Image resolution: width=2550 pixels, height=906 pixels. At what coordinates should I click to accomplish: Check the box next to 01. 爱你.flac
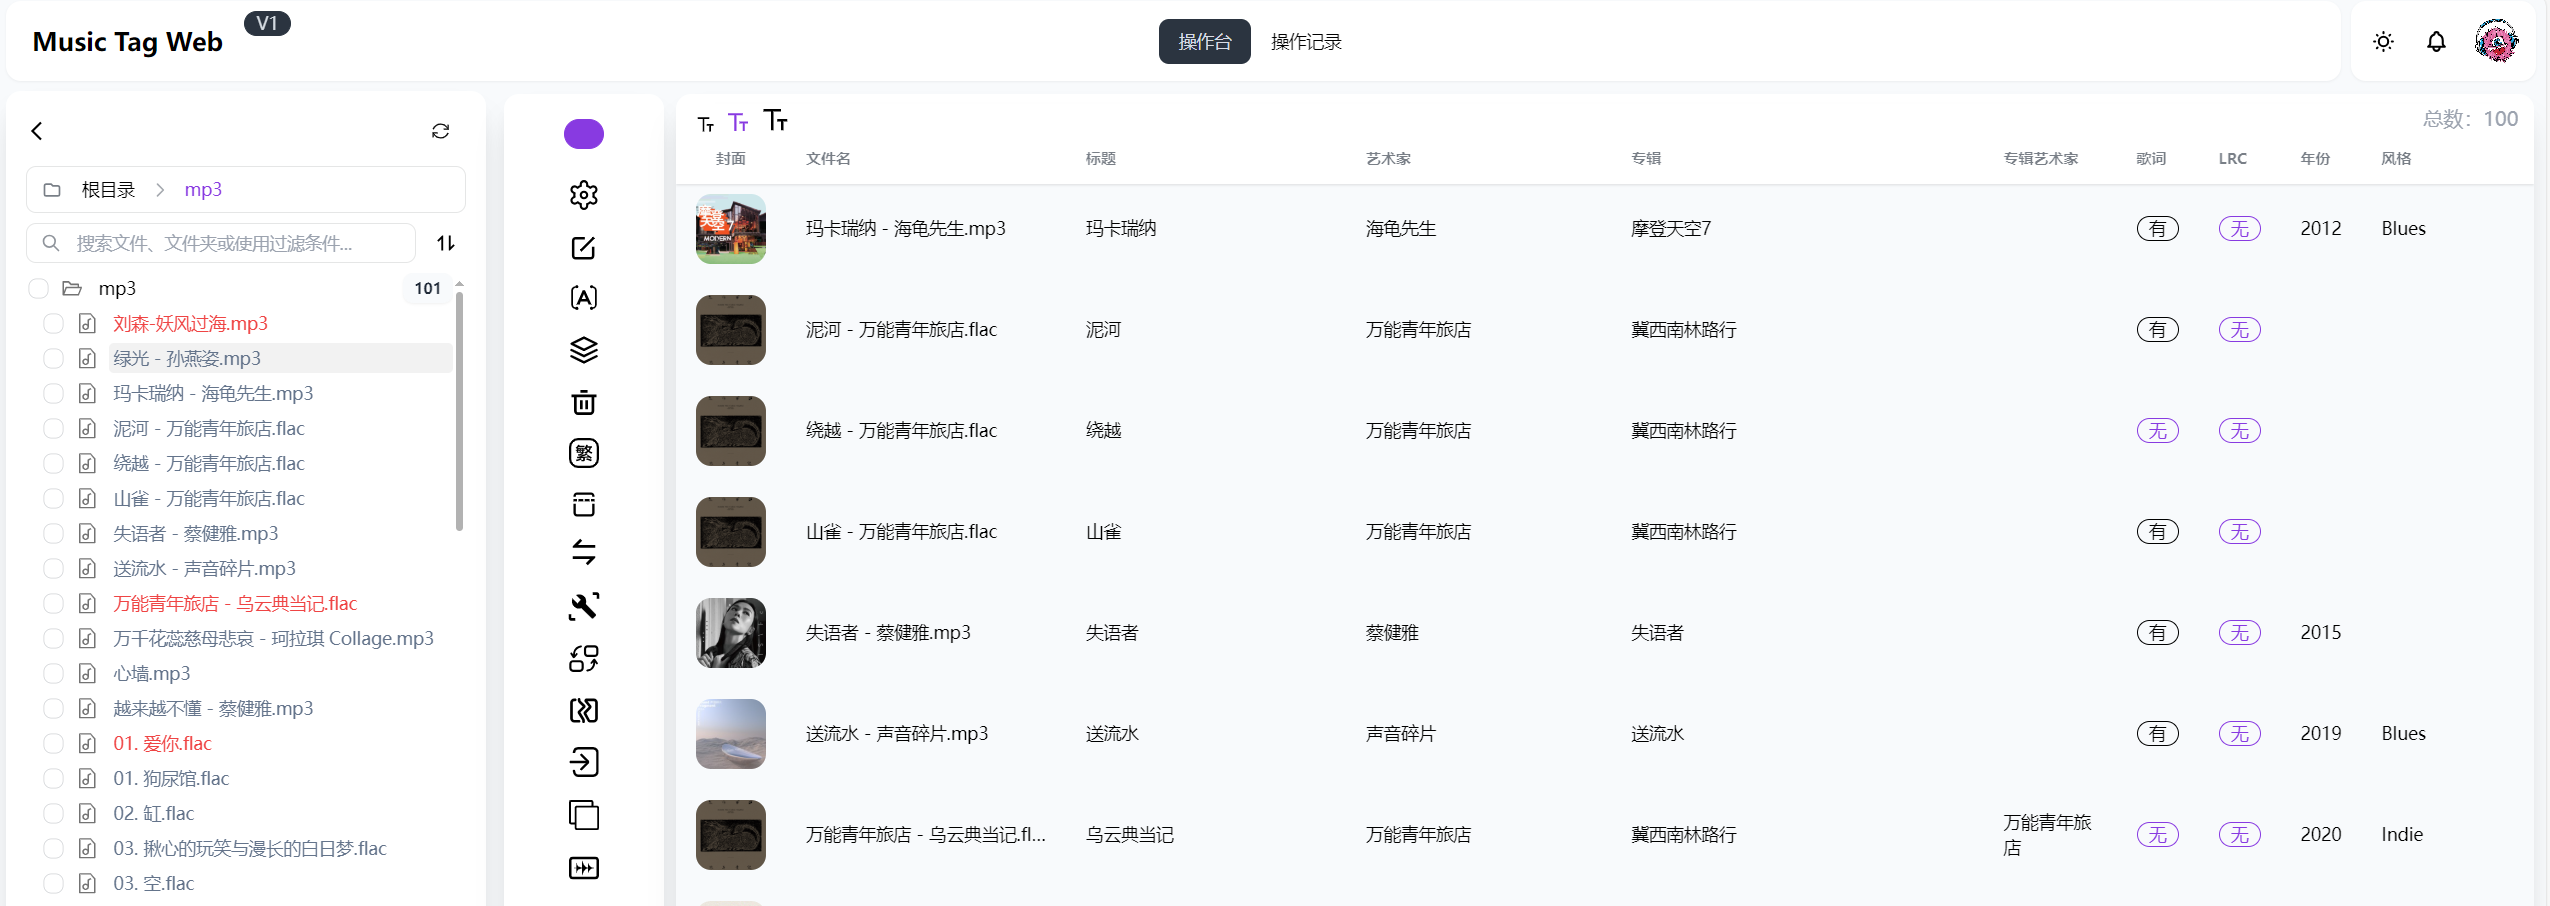pos(54,743)
